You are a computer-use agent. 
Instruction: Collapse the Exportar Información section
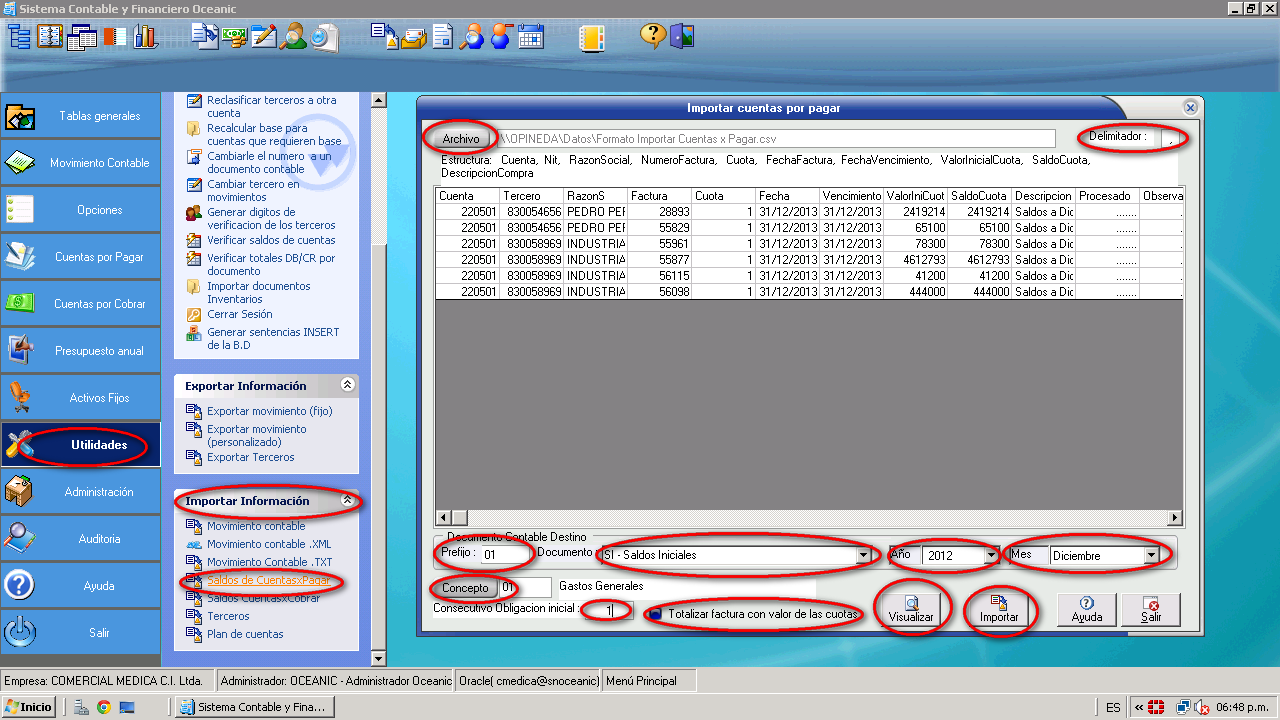[347, 385]
